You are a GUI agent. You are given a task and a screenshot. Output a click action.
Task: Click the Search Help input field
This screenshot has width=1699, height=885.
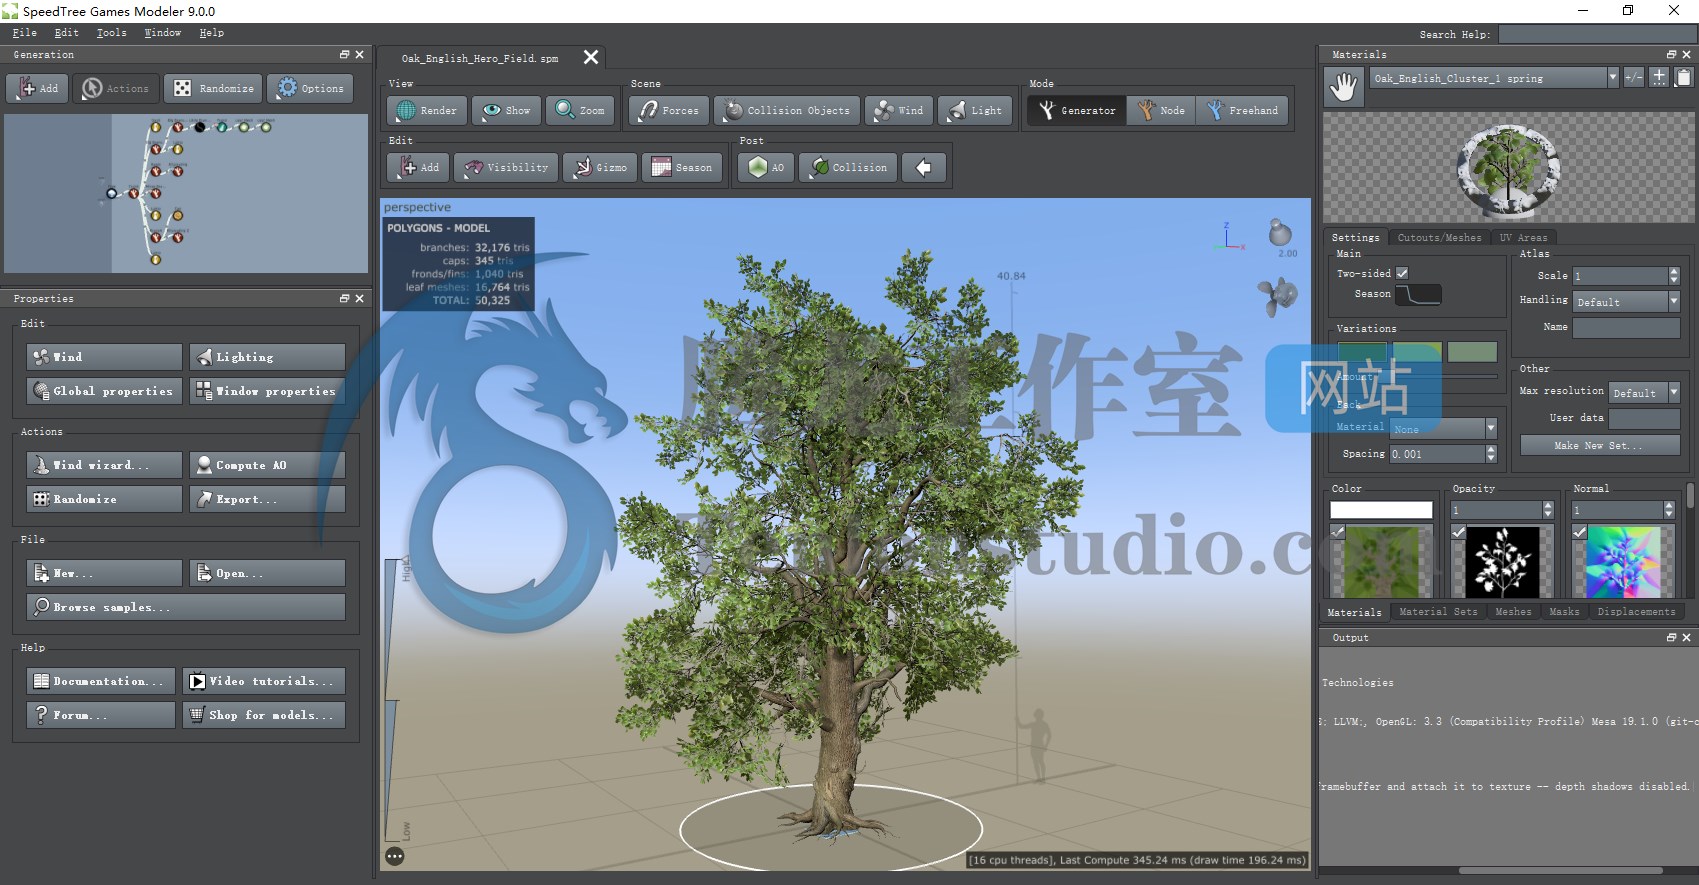[x=1596, y=34]
